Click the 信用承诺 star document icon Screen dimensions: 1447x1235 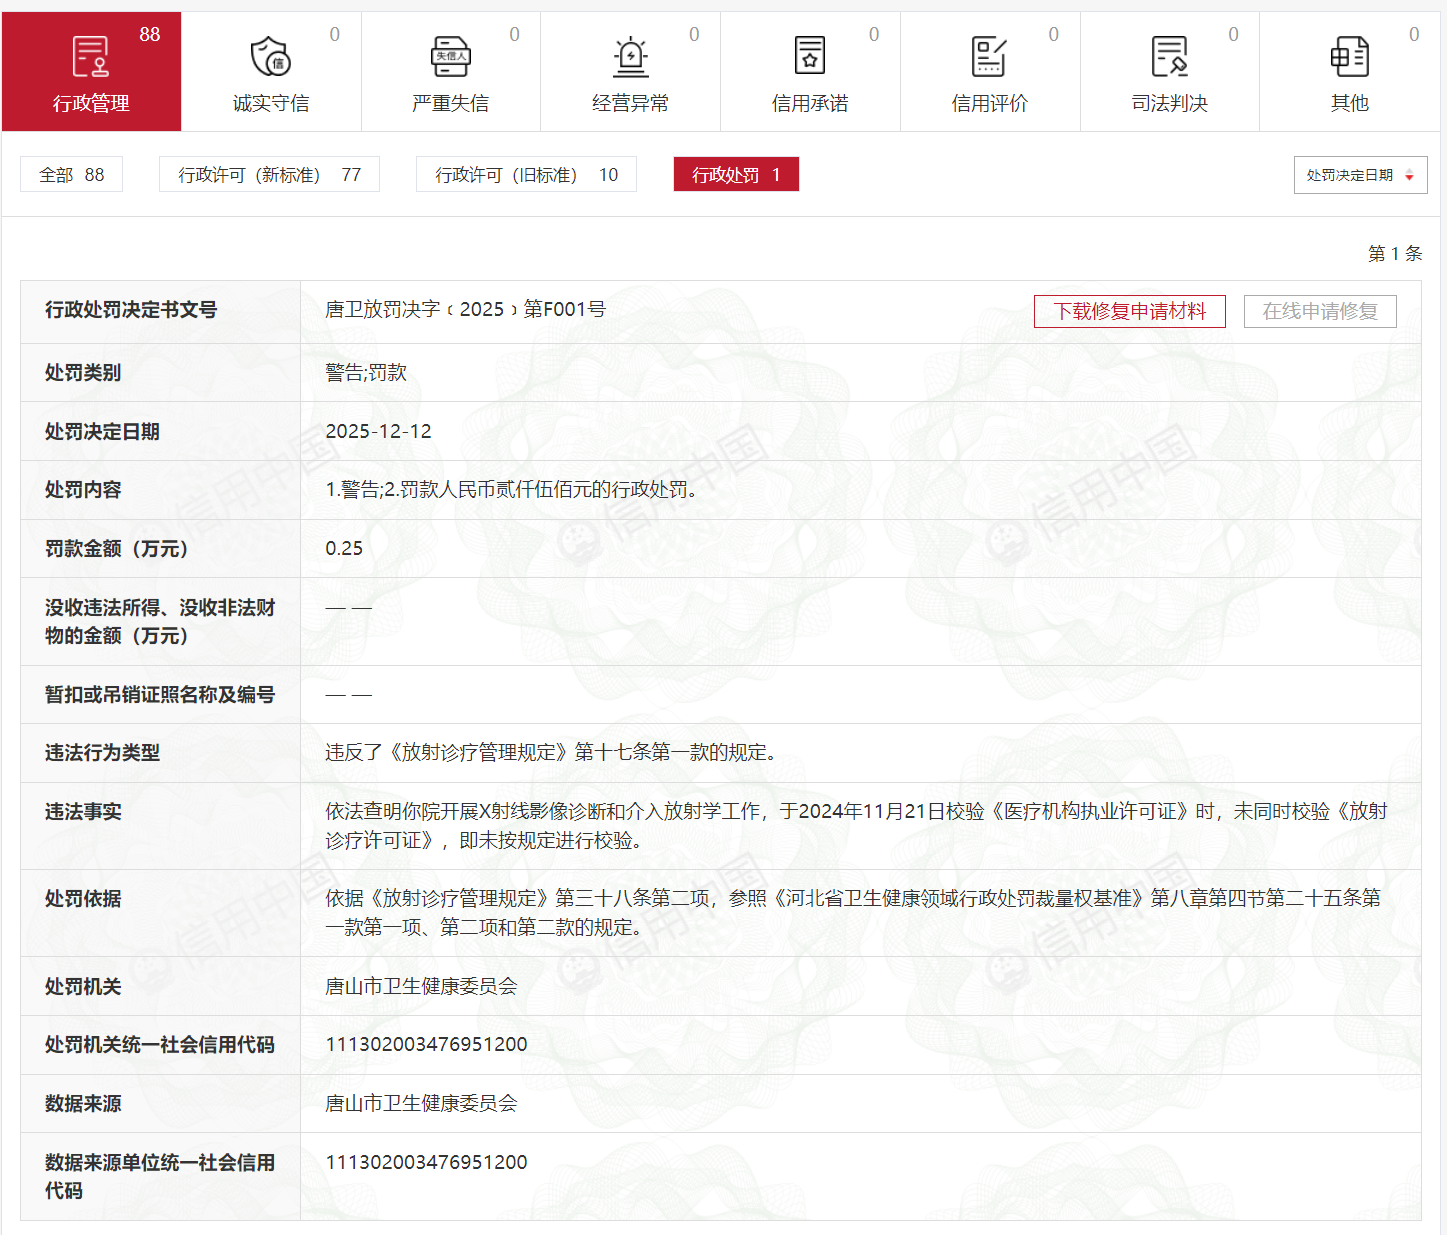click(810, 56)
